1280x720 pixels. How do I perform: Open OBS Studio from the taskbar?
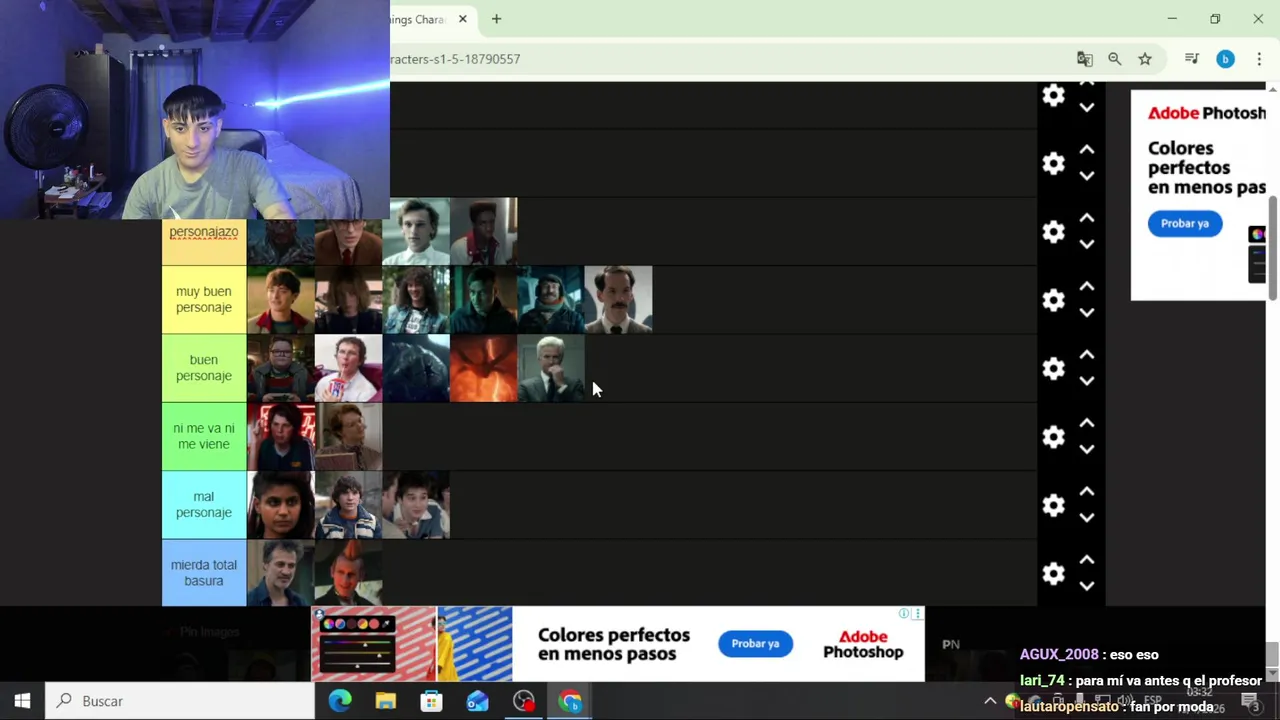[x=523, y=701]
